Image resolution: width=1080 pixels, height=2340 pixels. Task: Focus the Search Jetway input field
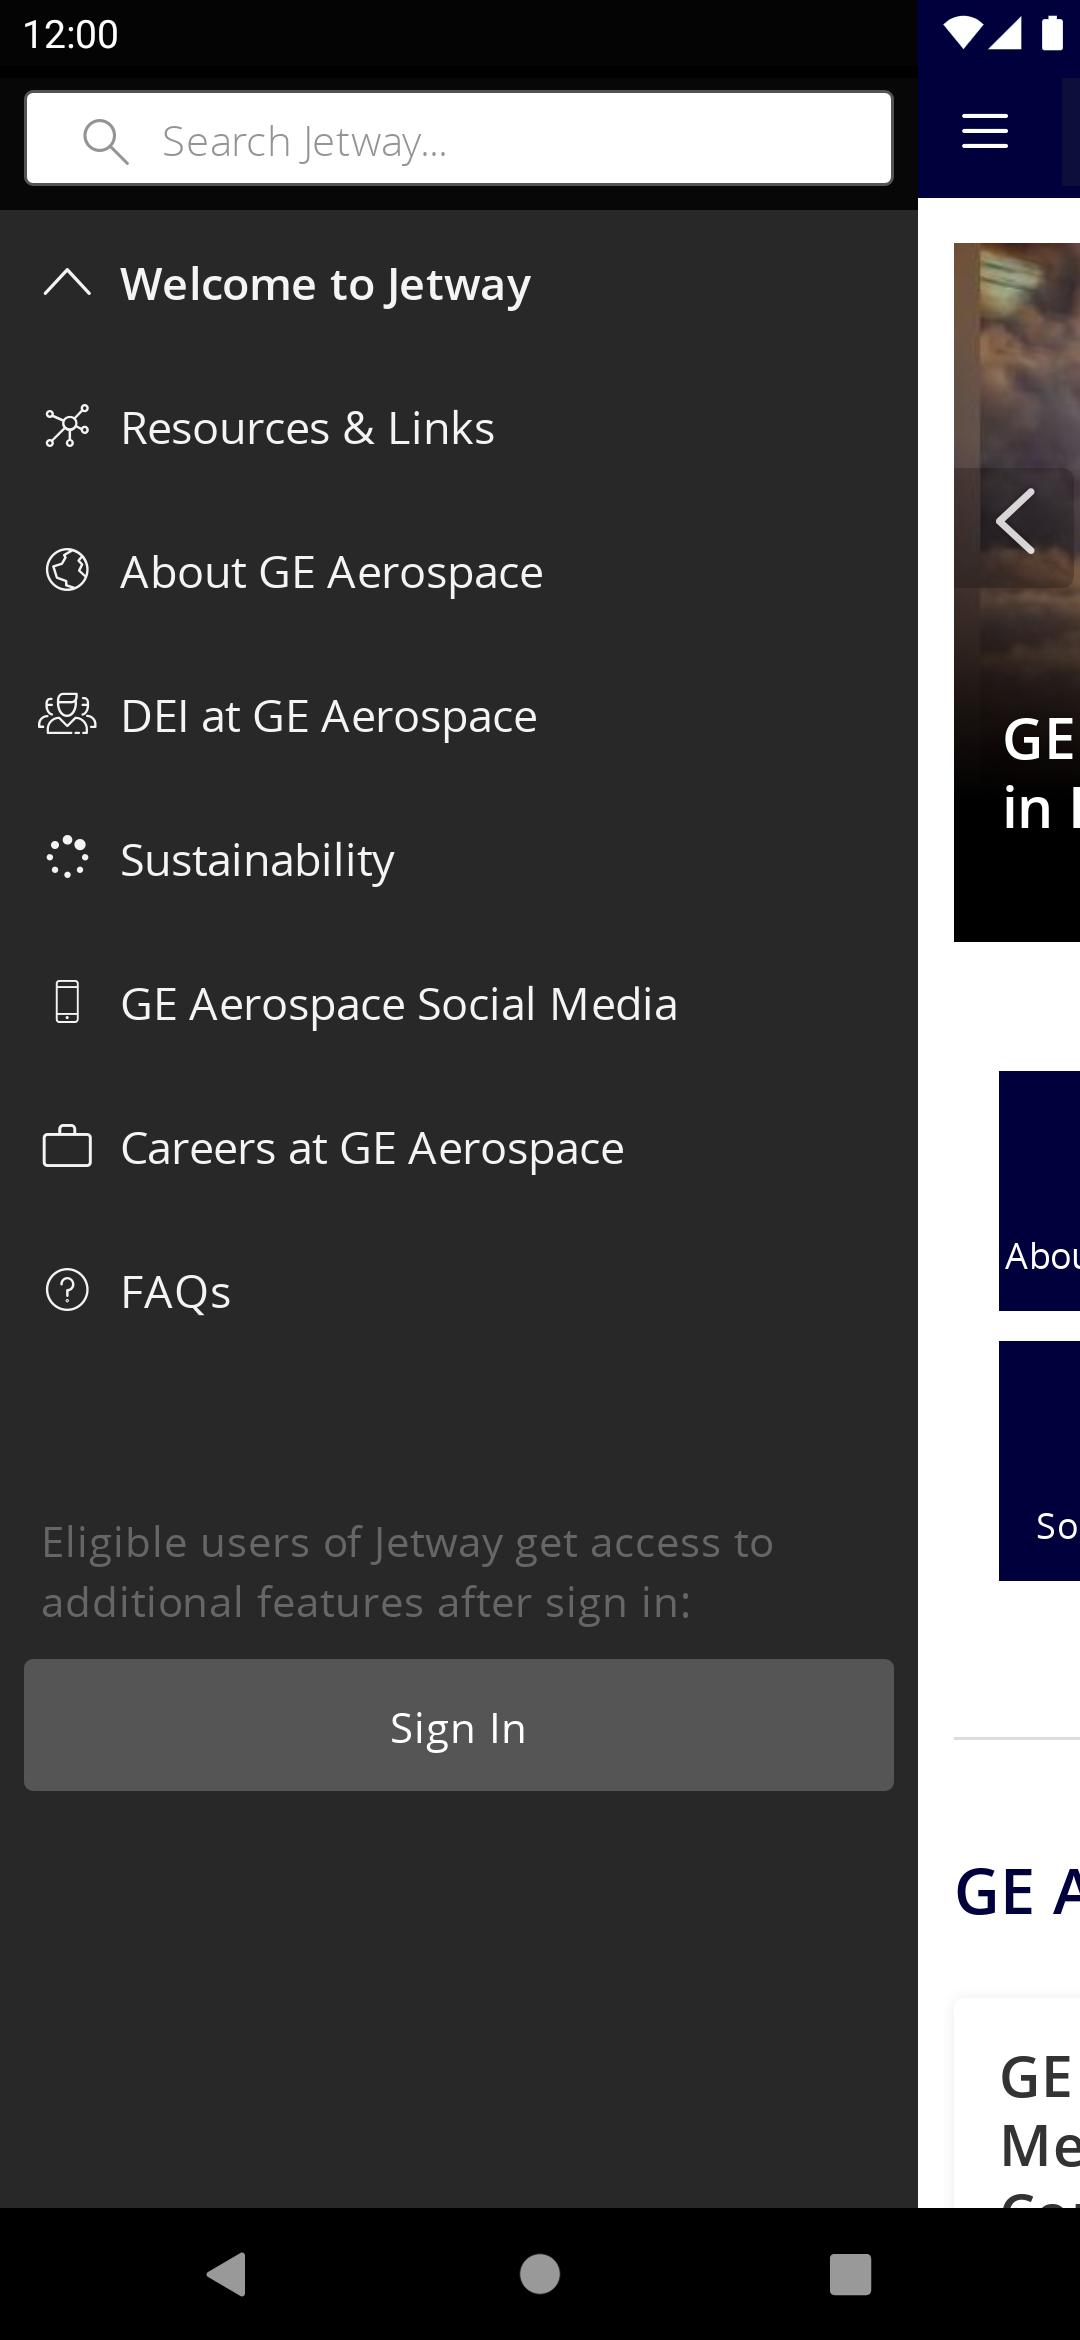pos(459,138)
